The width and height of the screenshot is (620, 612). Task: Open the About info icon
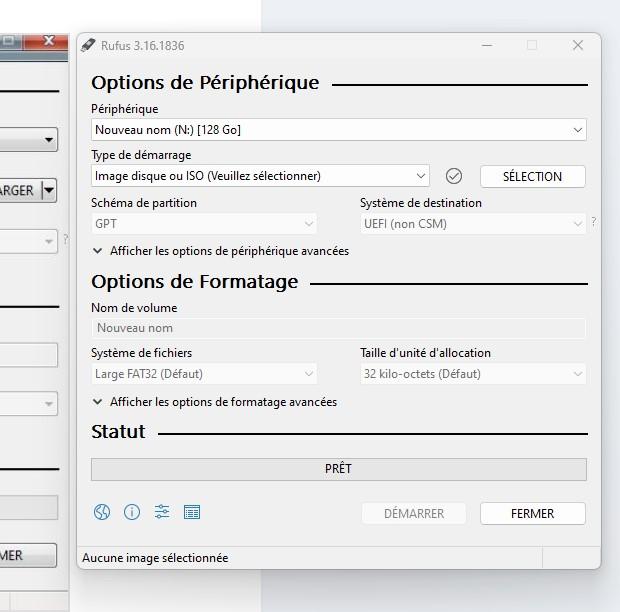coord(132,513)
